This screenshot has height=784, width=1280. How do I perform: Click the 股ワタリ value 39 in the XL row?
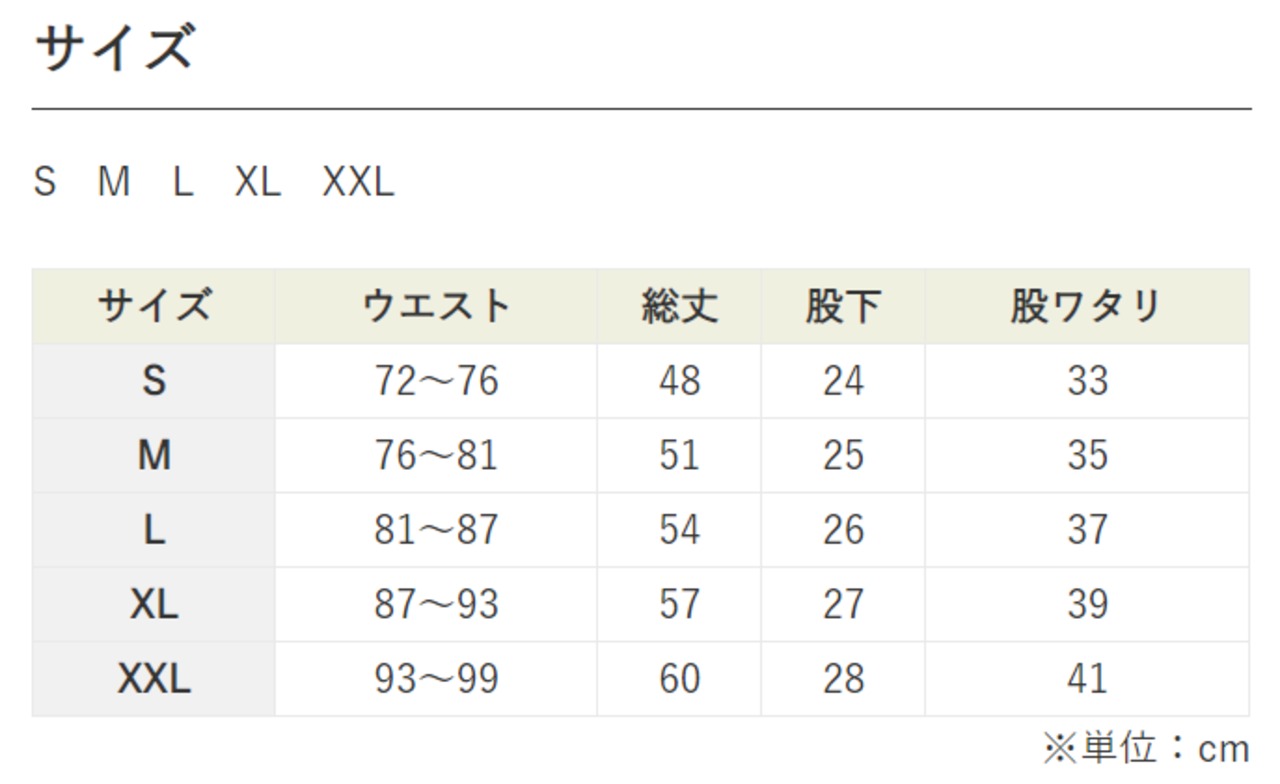click(x=1086, y=604)
